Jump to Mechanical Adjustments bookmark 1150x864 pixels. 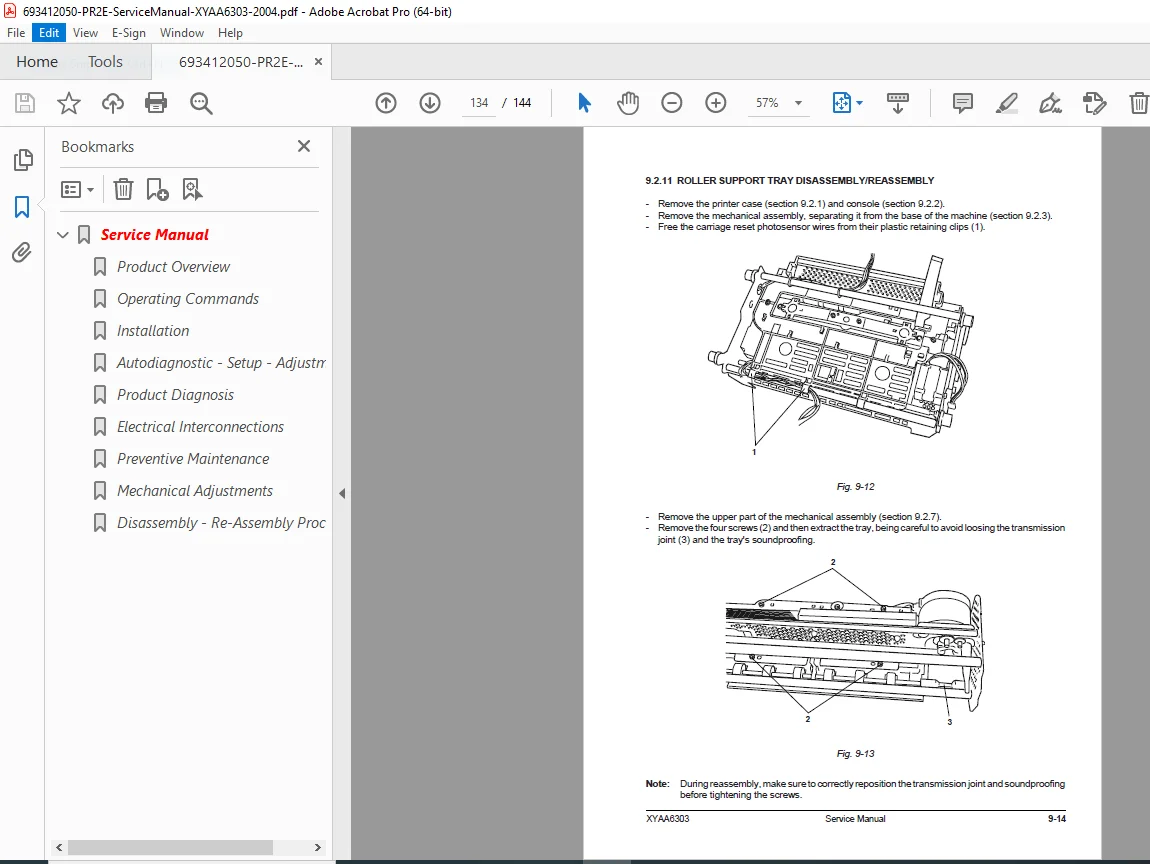[194, 491]
